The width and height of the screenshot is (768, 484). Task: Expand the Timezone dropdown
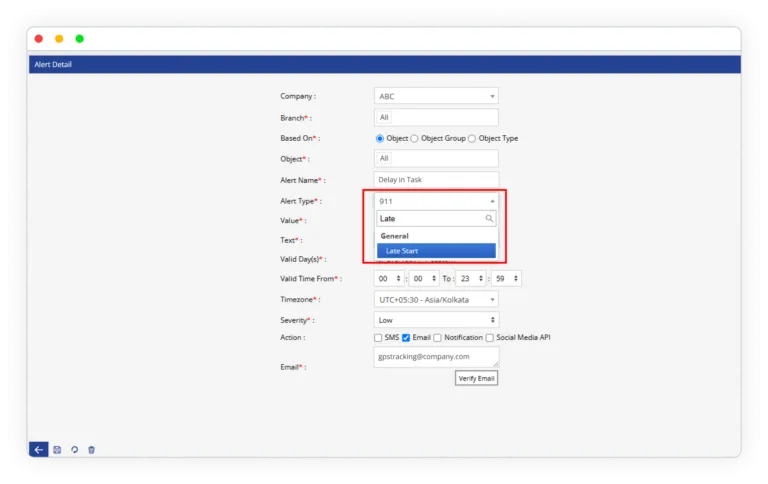coord(436,299)
